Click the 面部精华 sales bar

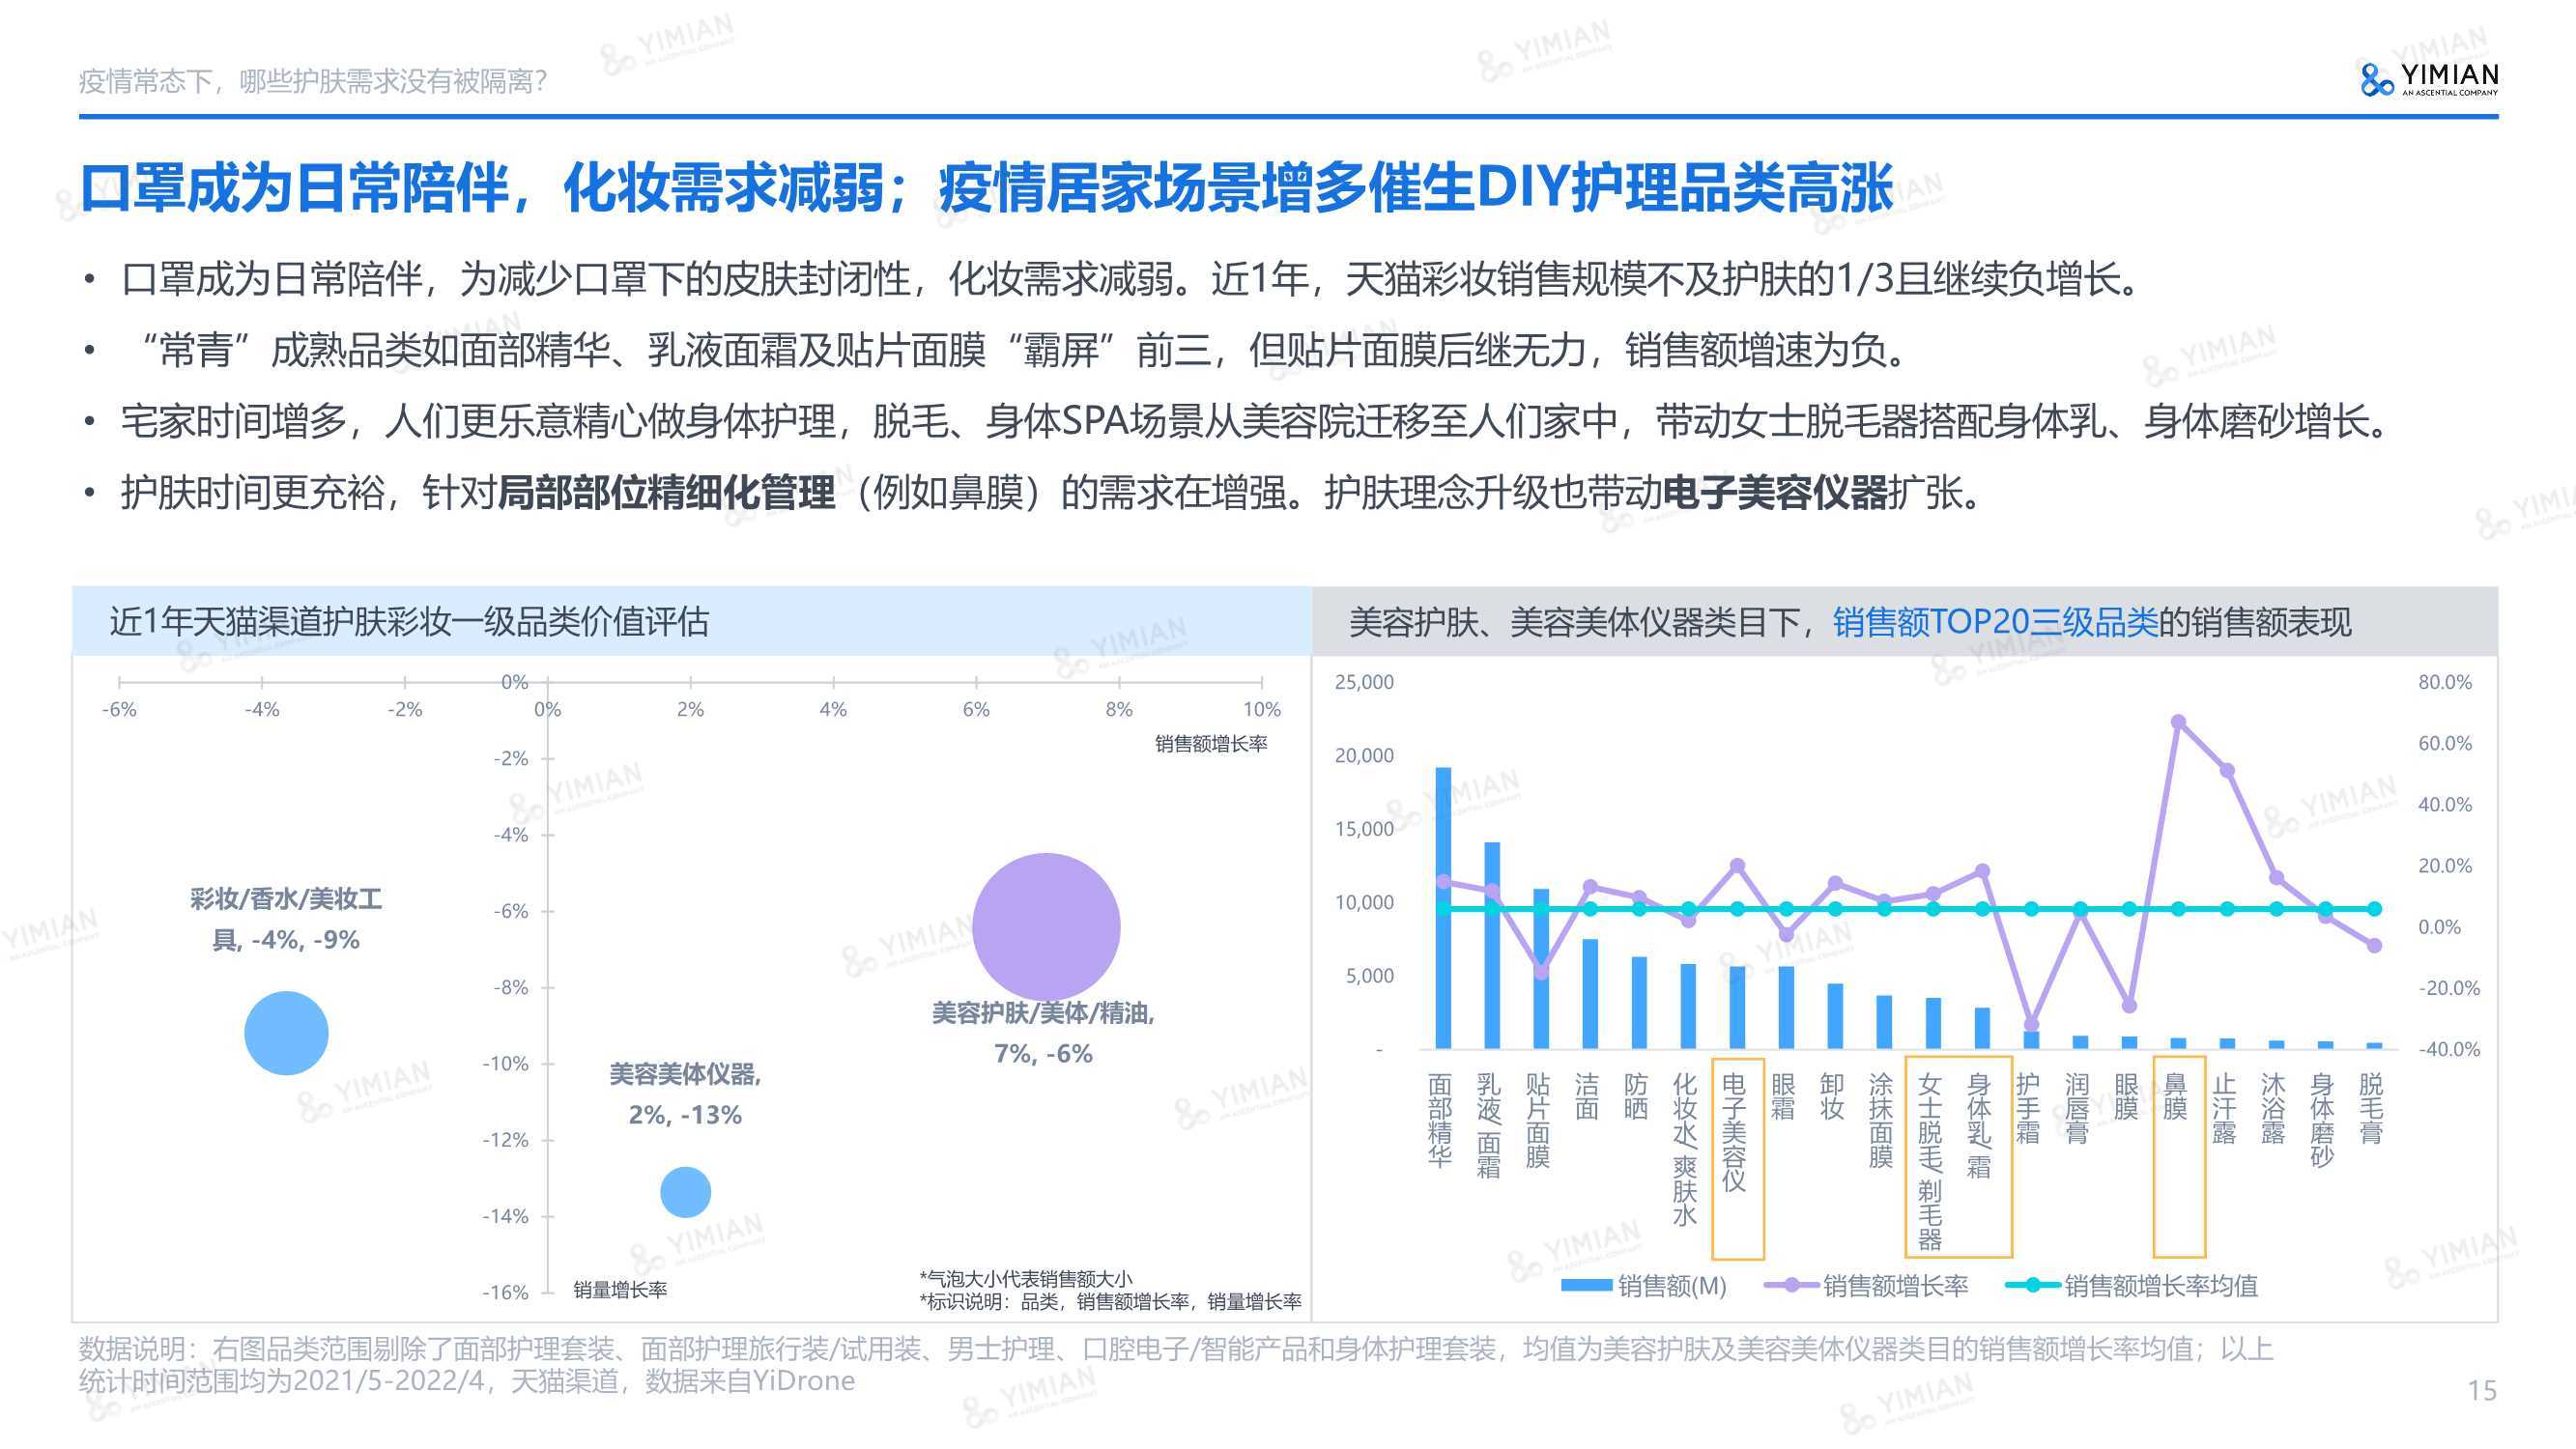click(x=1443, y=908)
